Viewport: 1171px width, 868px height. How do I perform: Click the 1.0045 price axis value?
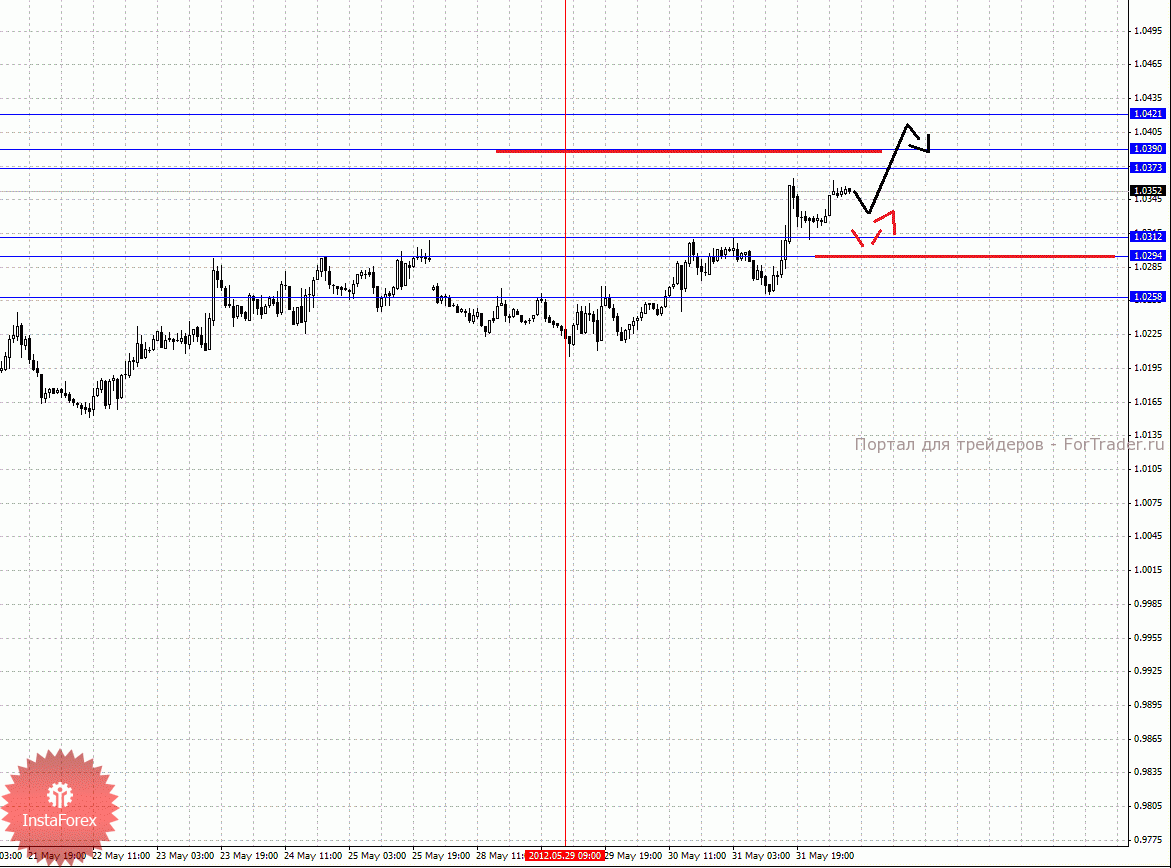point(1148,536)
